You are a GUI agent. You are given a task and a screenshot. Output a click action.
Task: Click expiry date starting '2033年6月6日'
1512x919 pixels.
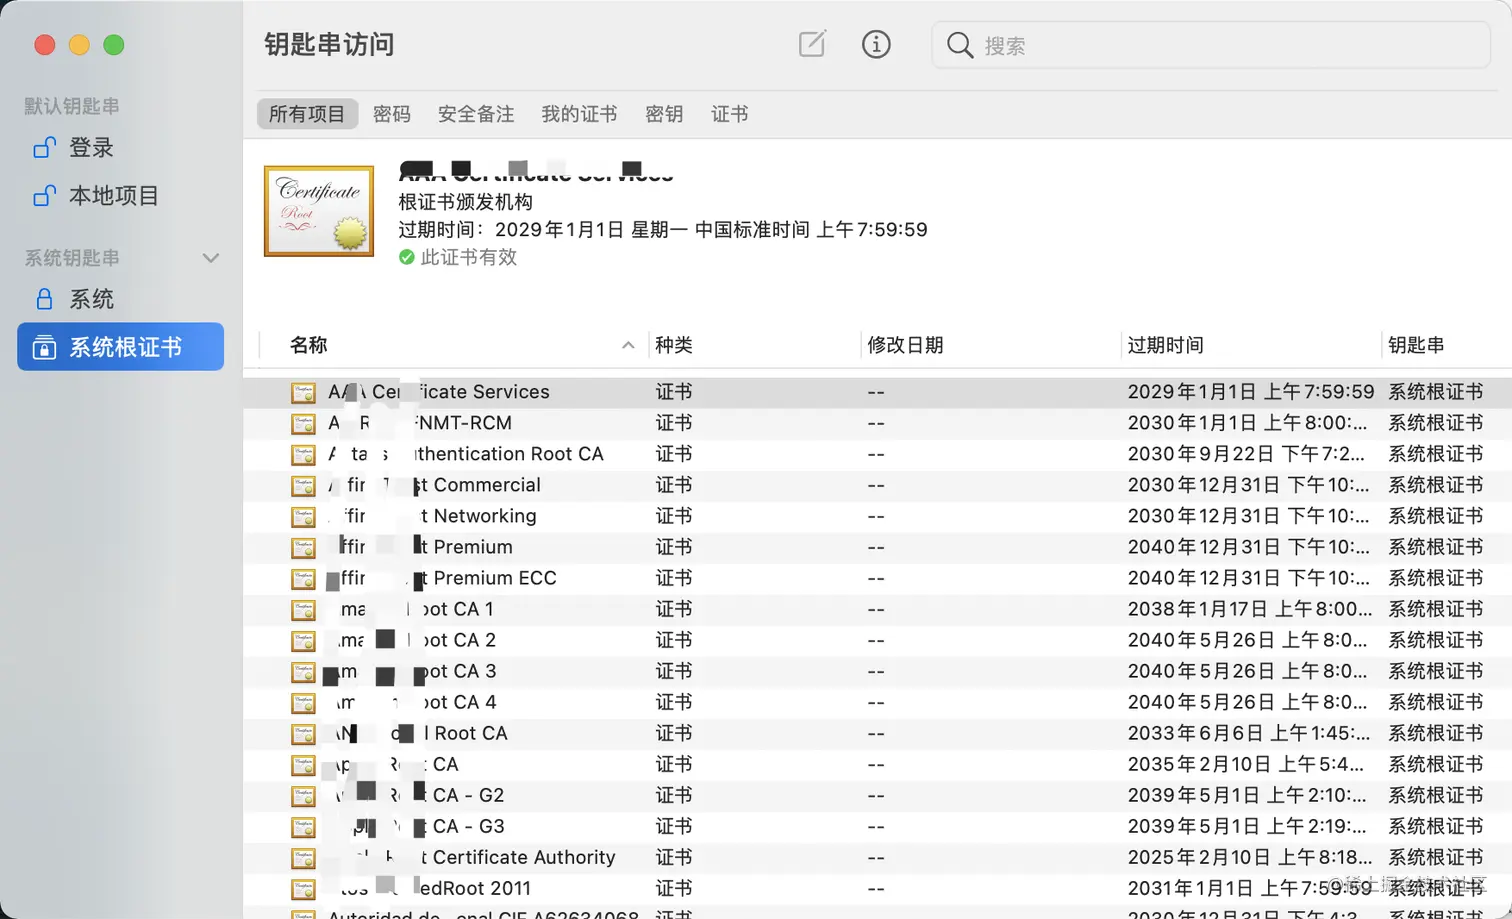pyautogui.click(x=1249, y=733)
